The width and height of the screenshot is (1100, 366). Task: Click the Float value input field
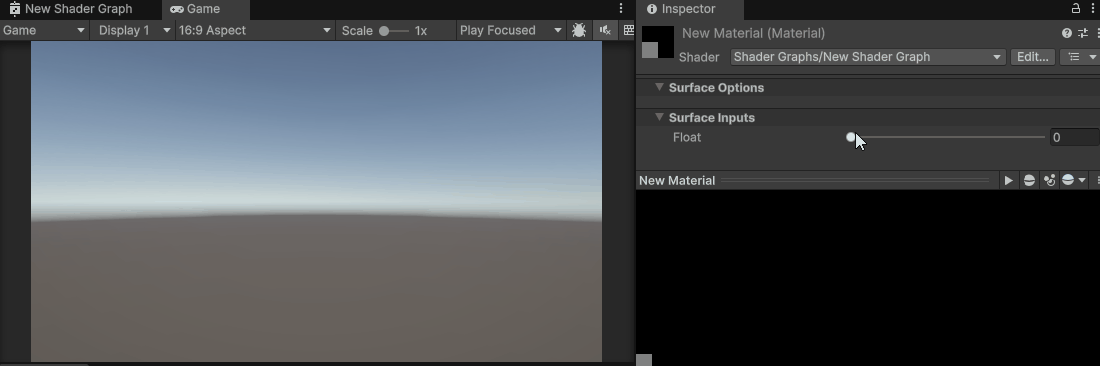[1074, 137]
